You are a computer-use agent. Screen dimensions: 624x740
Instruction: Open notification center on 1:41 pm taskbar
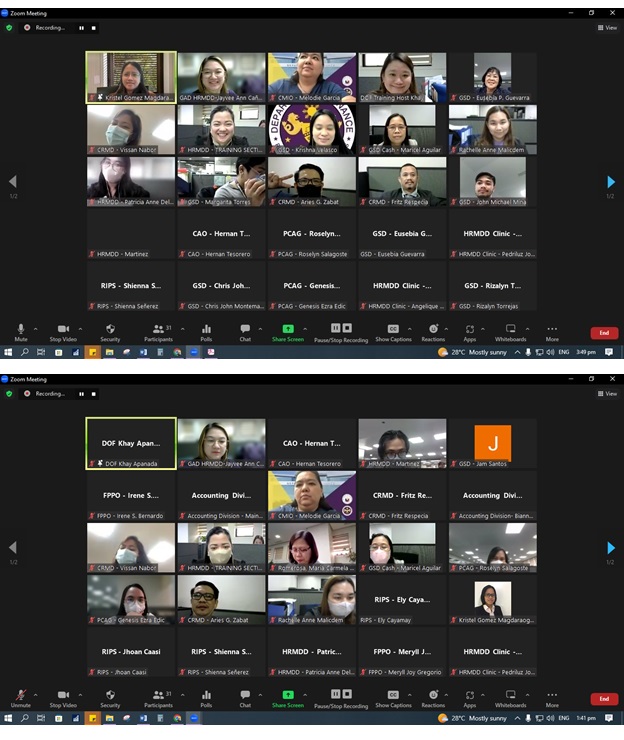(x=609, y=718)
